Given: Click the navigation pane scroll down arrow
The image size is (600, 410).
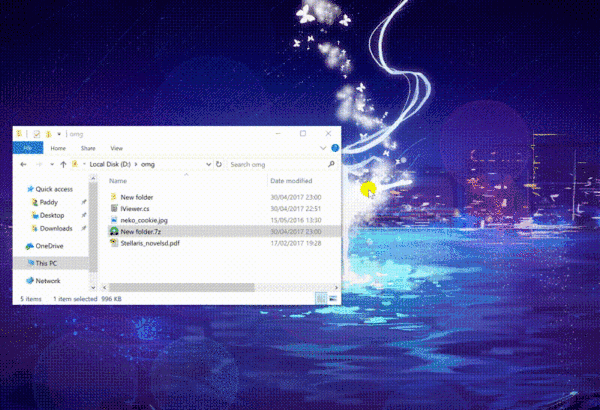Looking at the screenshot, I should (x=93, y=287).
